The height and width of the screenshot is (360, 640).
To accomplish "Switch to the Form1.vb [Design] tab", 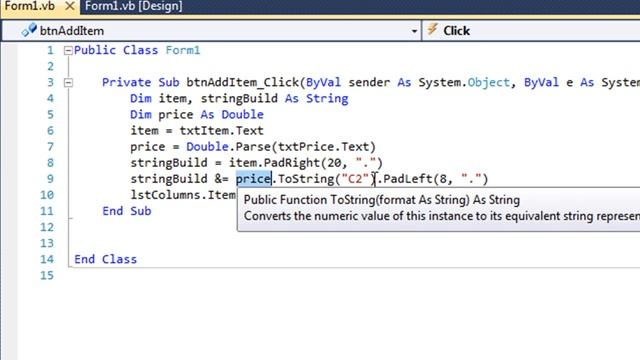I will [133, 6].
